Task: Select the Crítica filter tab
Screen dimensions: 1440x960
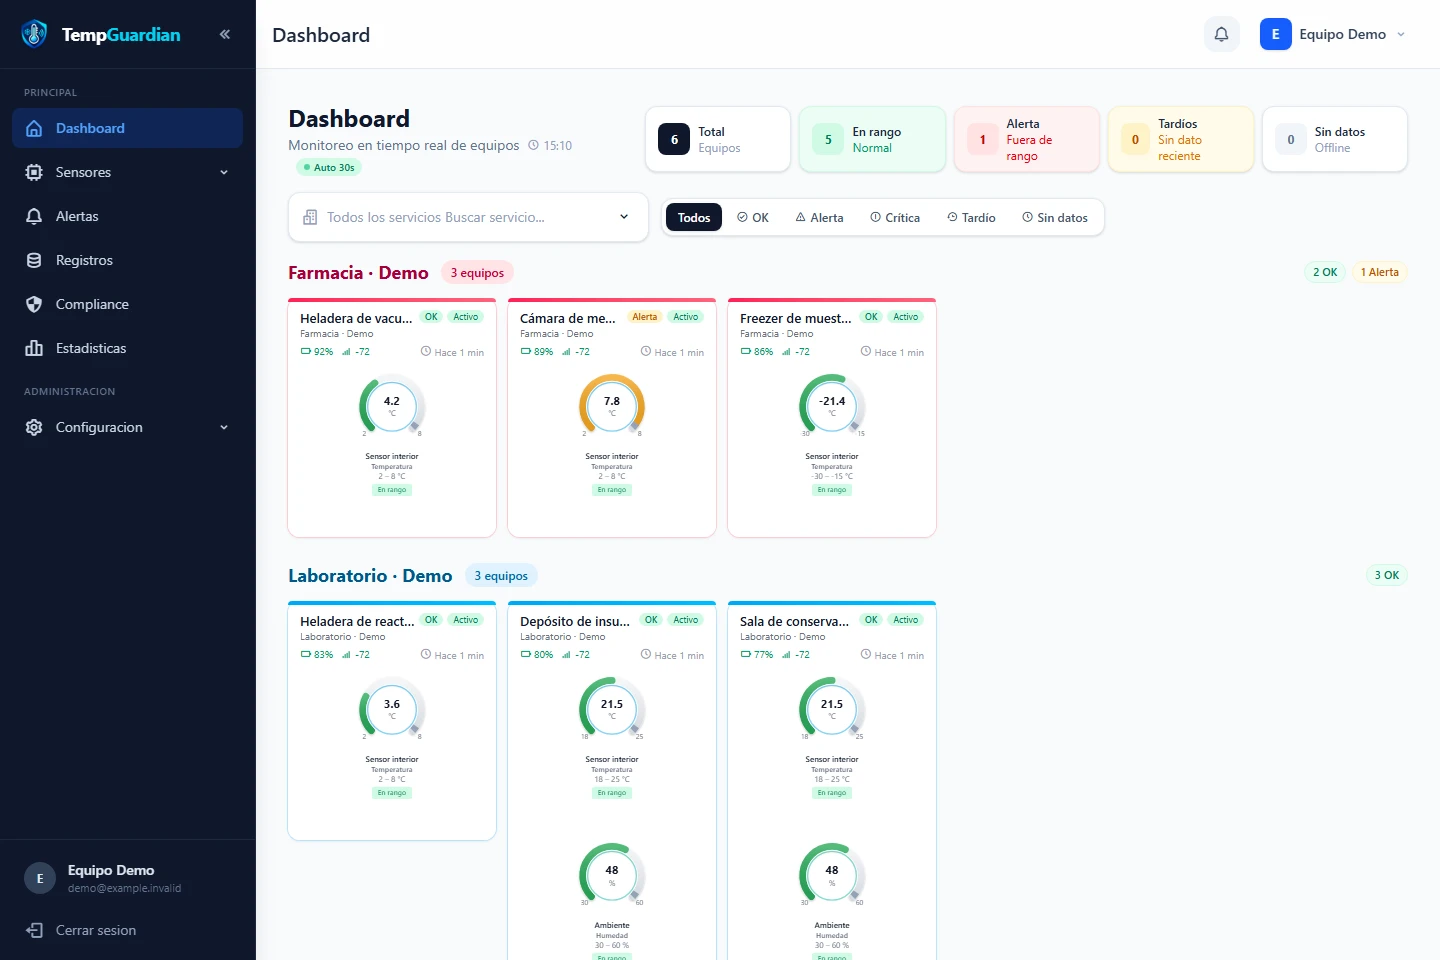Action: pos(895,217)
